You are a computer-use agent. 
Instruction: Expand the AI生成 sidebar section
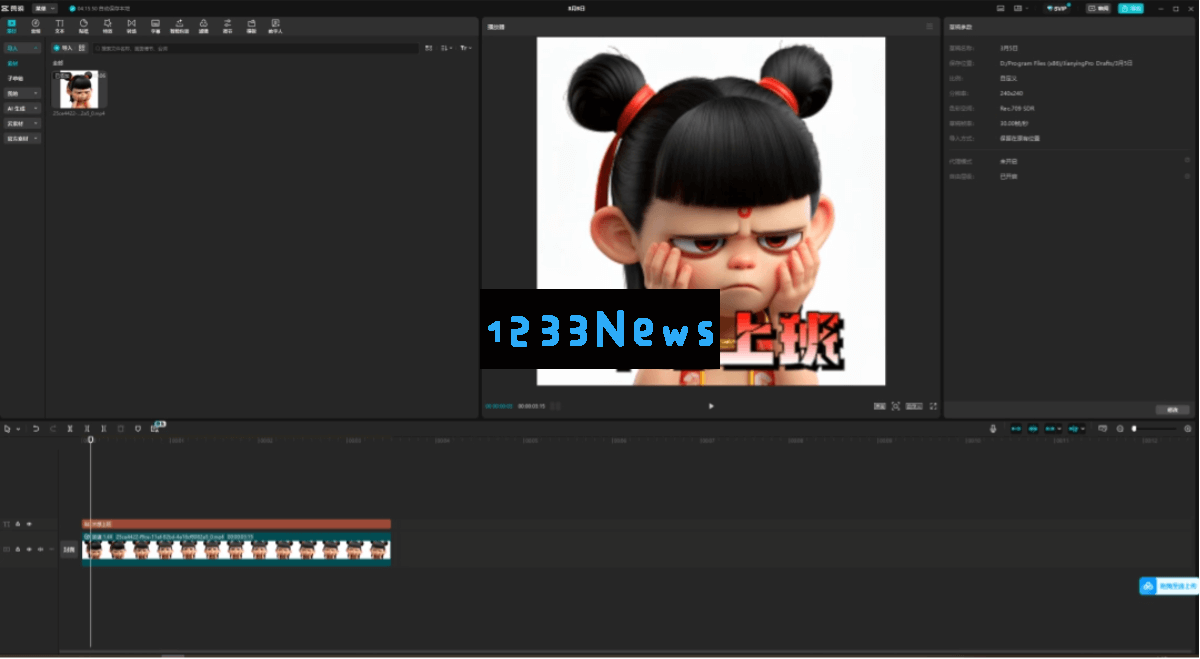[x=22, y=108]
